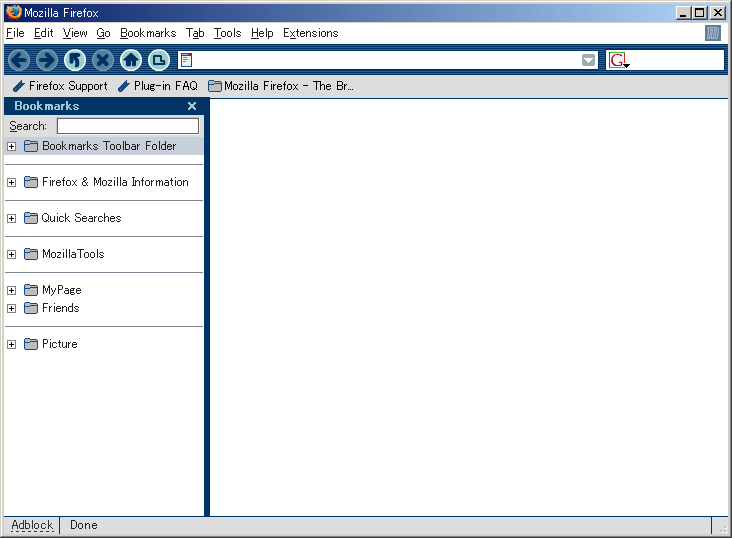Select the Firefox & Mozilla Information folder icon
This screenshot has width=732, height=538.
point(31,182)
